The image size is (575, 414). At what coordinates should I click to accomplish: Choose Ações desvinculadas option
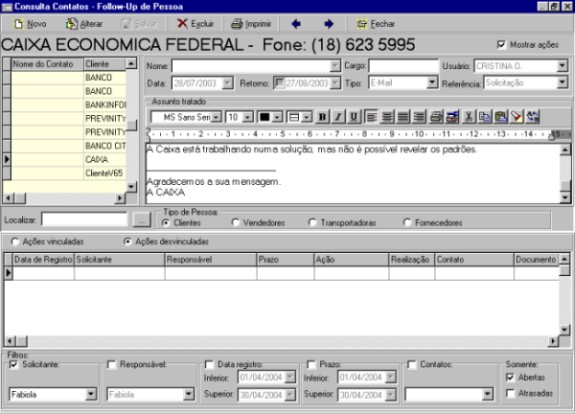pos(127,242)
